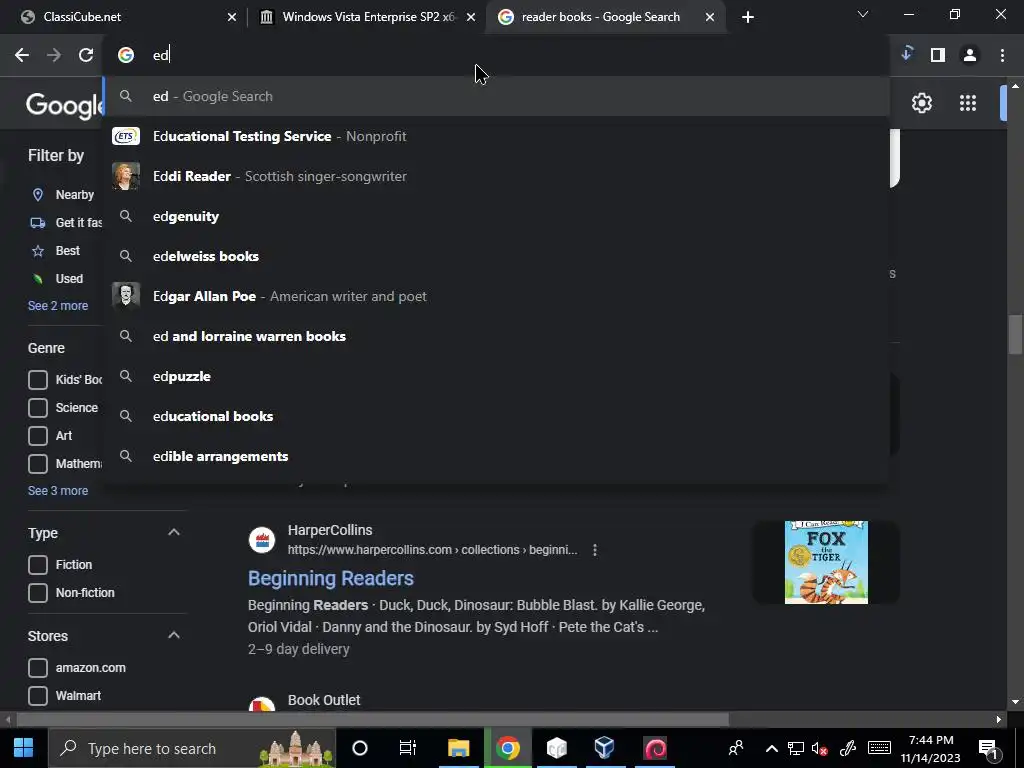Open the Chrome profile icon
Viewport: 1024px width, 768px height.
coord(970,56)
